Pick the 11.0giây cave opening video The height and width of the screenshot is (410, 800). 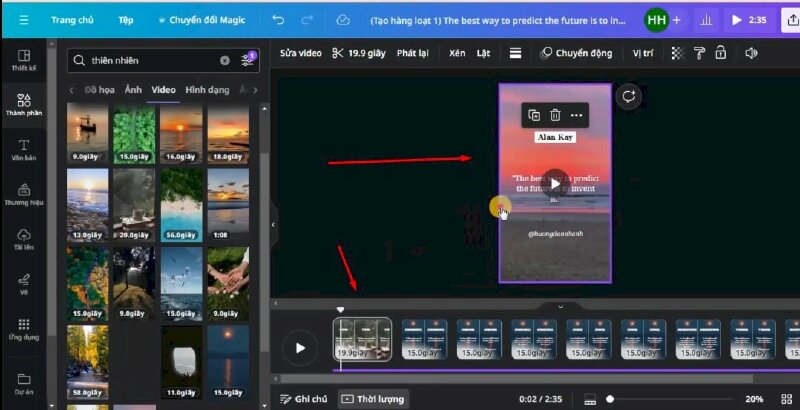(181, 362)
